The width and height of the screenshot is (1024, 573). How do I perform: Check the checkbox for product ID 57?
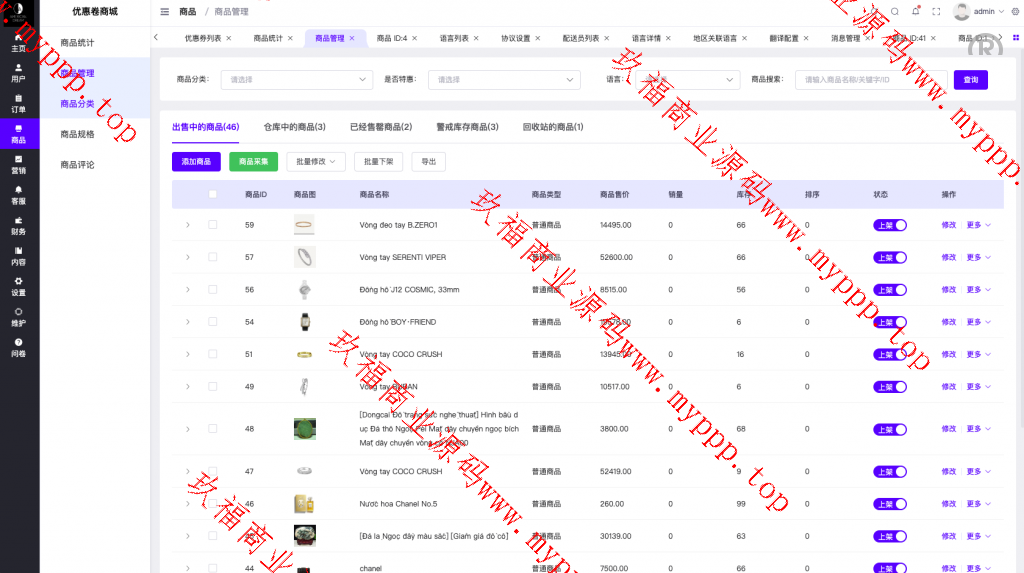pos(212,257)
